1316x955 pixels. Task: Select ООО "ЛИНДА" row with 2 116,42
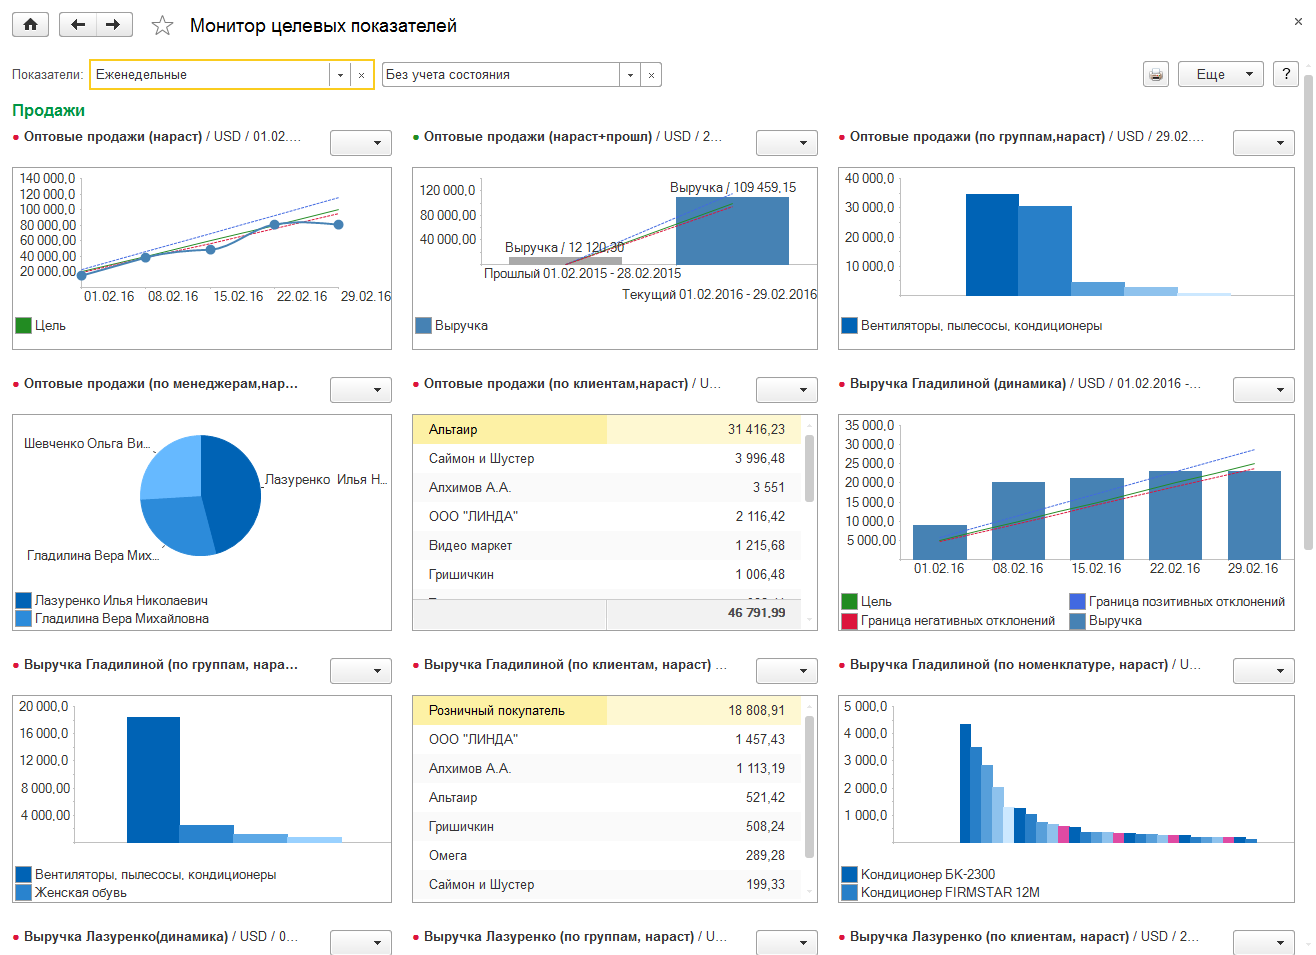click(607, 516)
